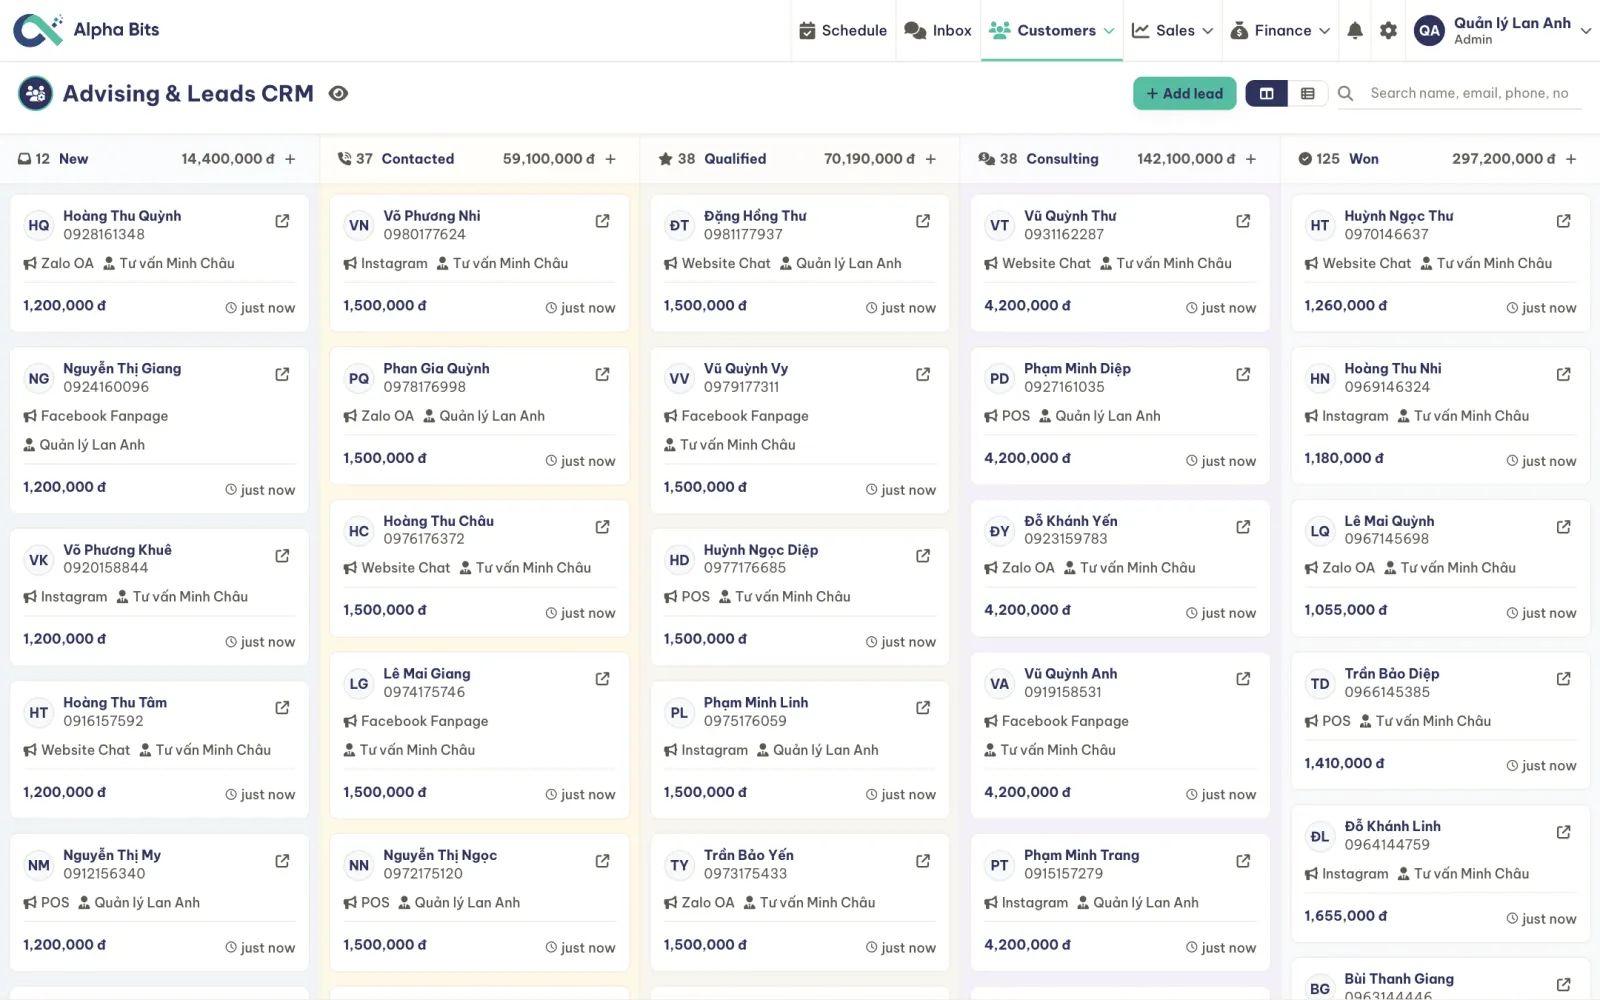Open Lê Mai Giang external link icon

click(x=602, y=679)
